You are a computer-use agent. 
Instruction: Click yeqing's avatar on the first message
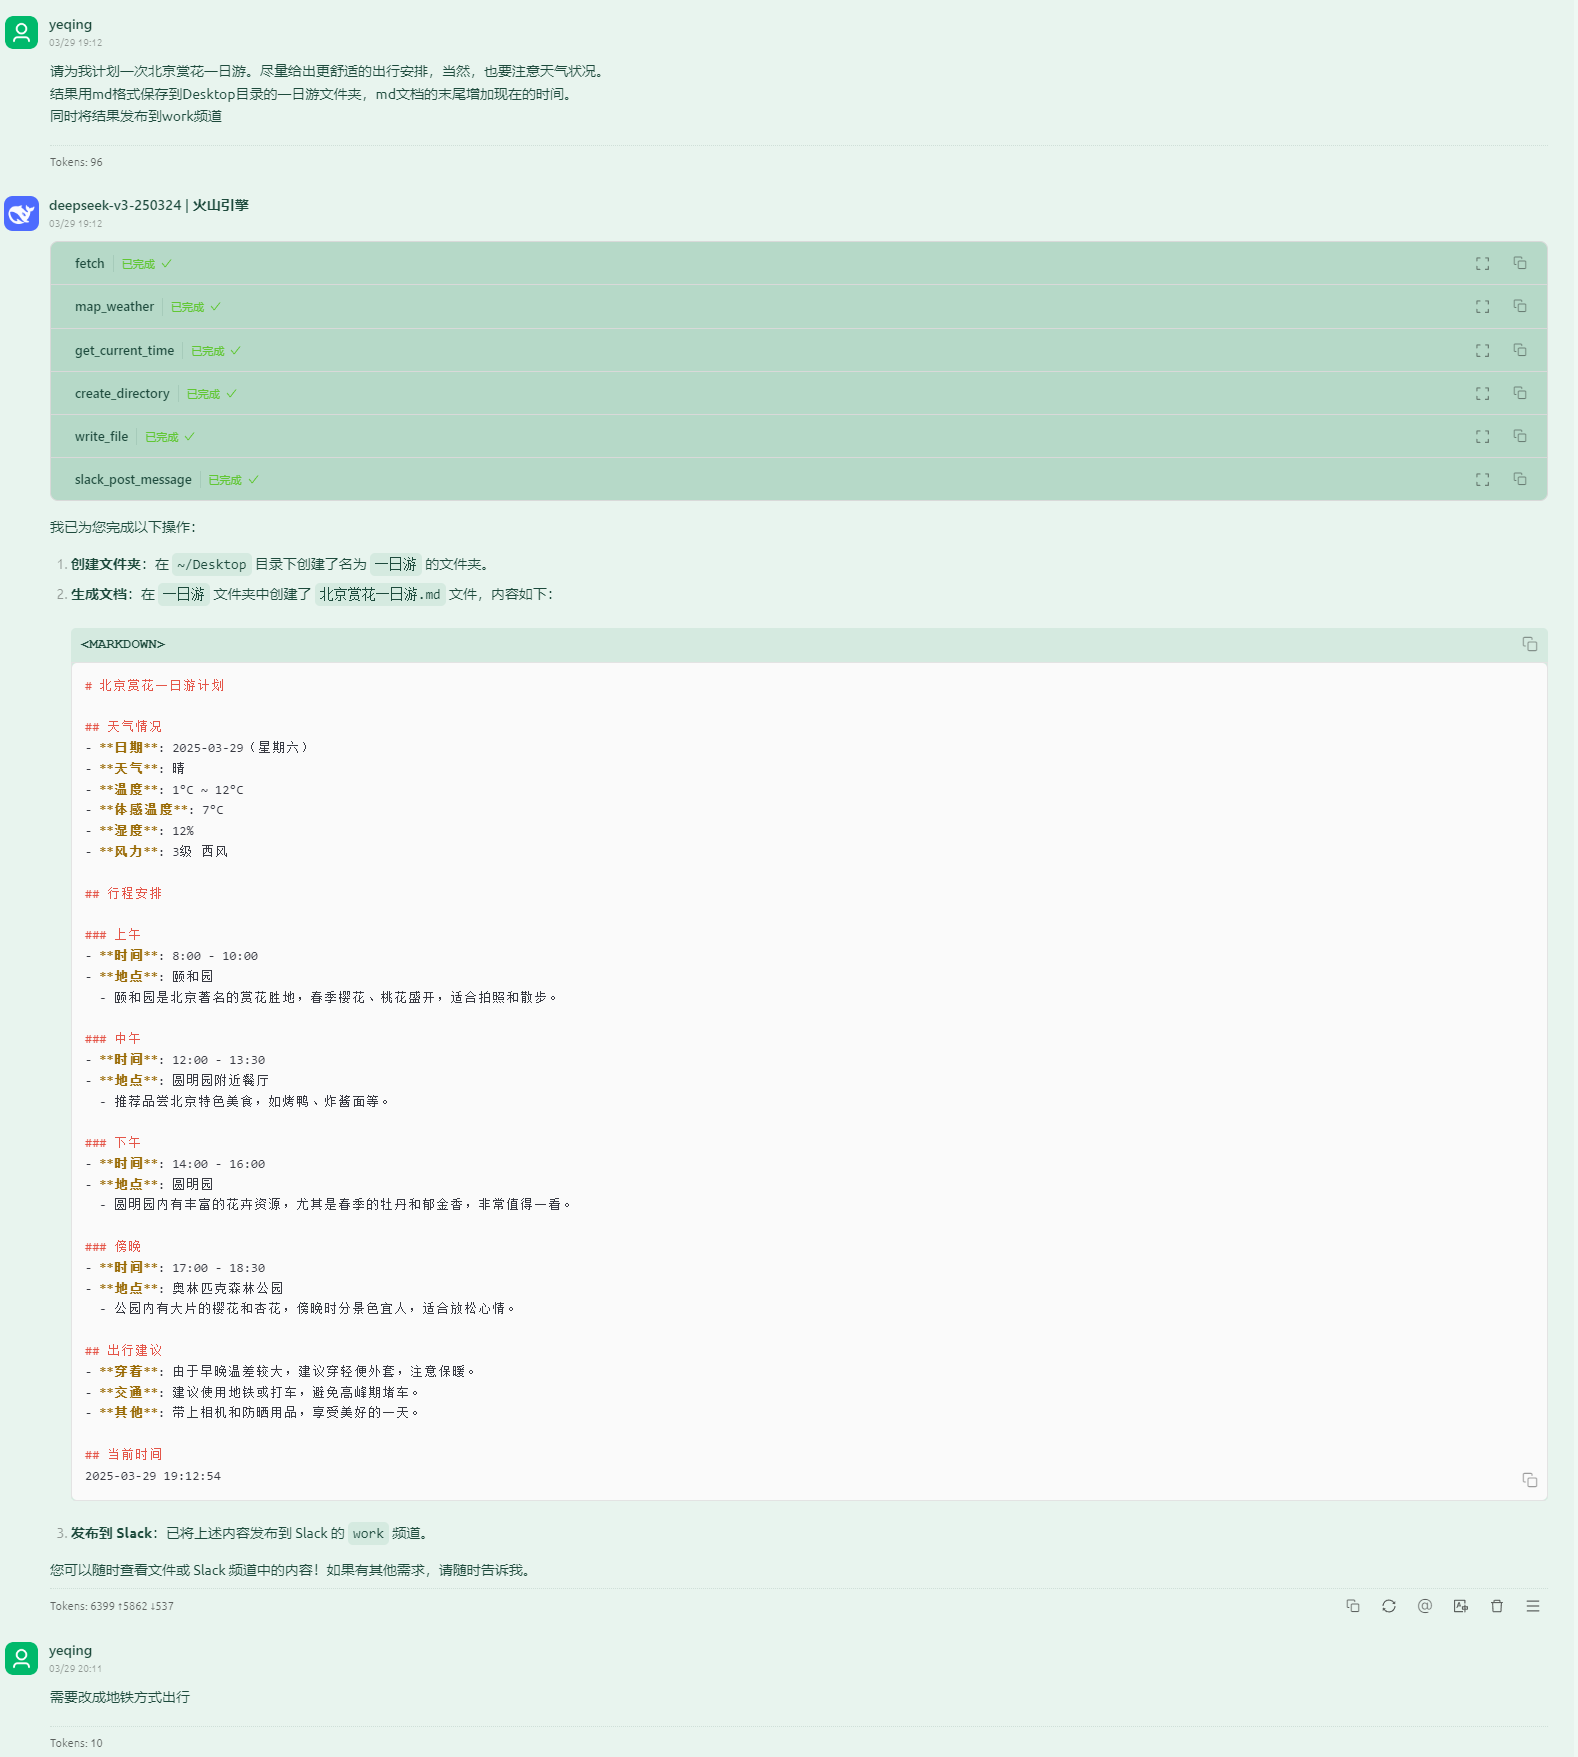21,32
